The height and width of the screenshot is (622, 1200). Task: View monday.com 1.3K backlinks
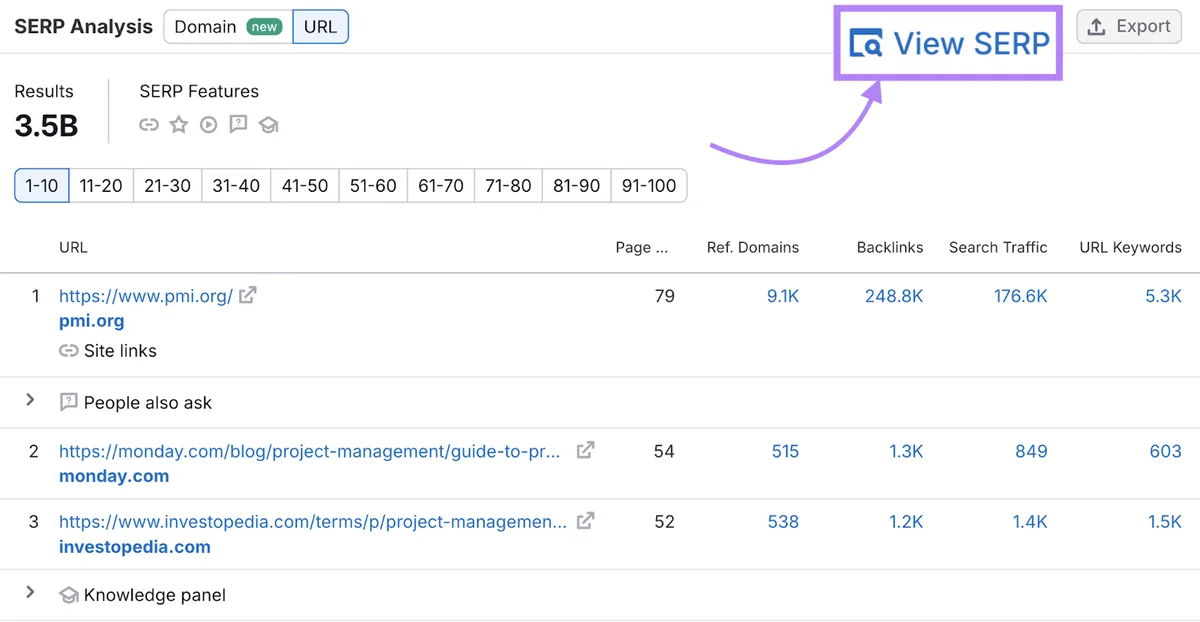906,452
